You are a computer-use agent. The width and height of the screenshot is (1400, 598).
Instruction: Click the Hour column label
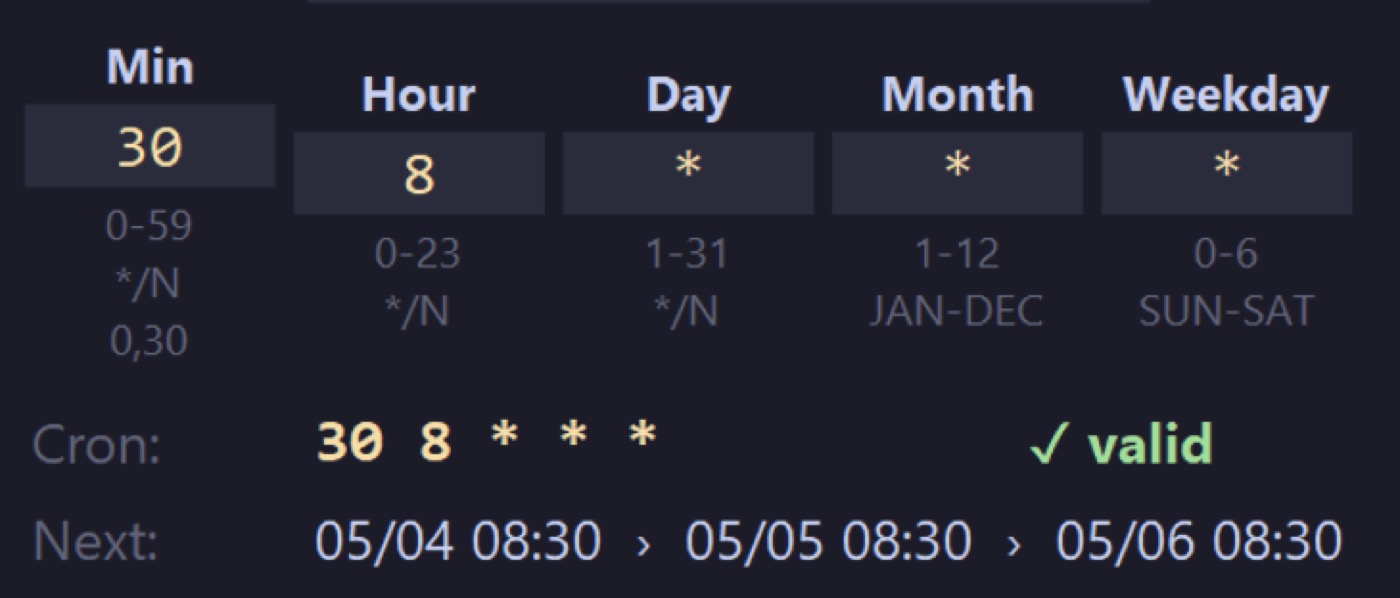tap(419, 95)
